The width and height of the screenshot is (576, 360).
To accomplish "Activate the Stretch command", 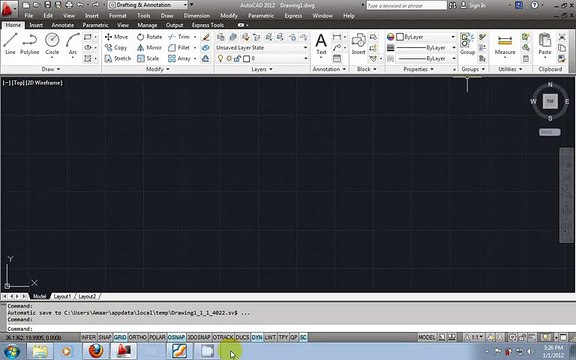I will 118,58.
